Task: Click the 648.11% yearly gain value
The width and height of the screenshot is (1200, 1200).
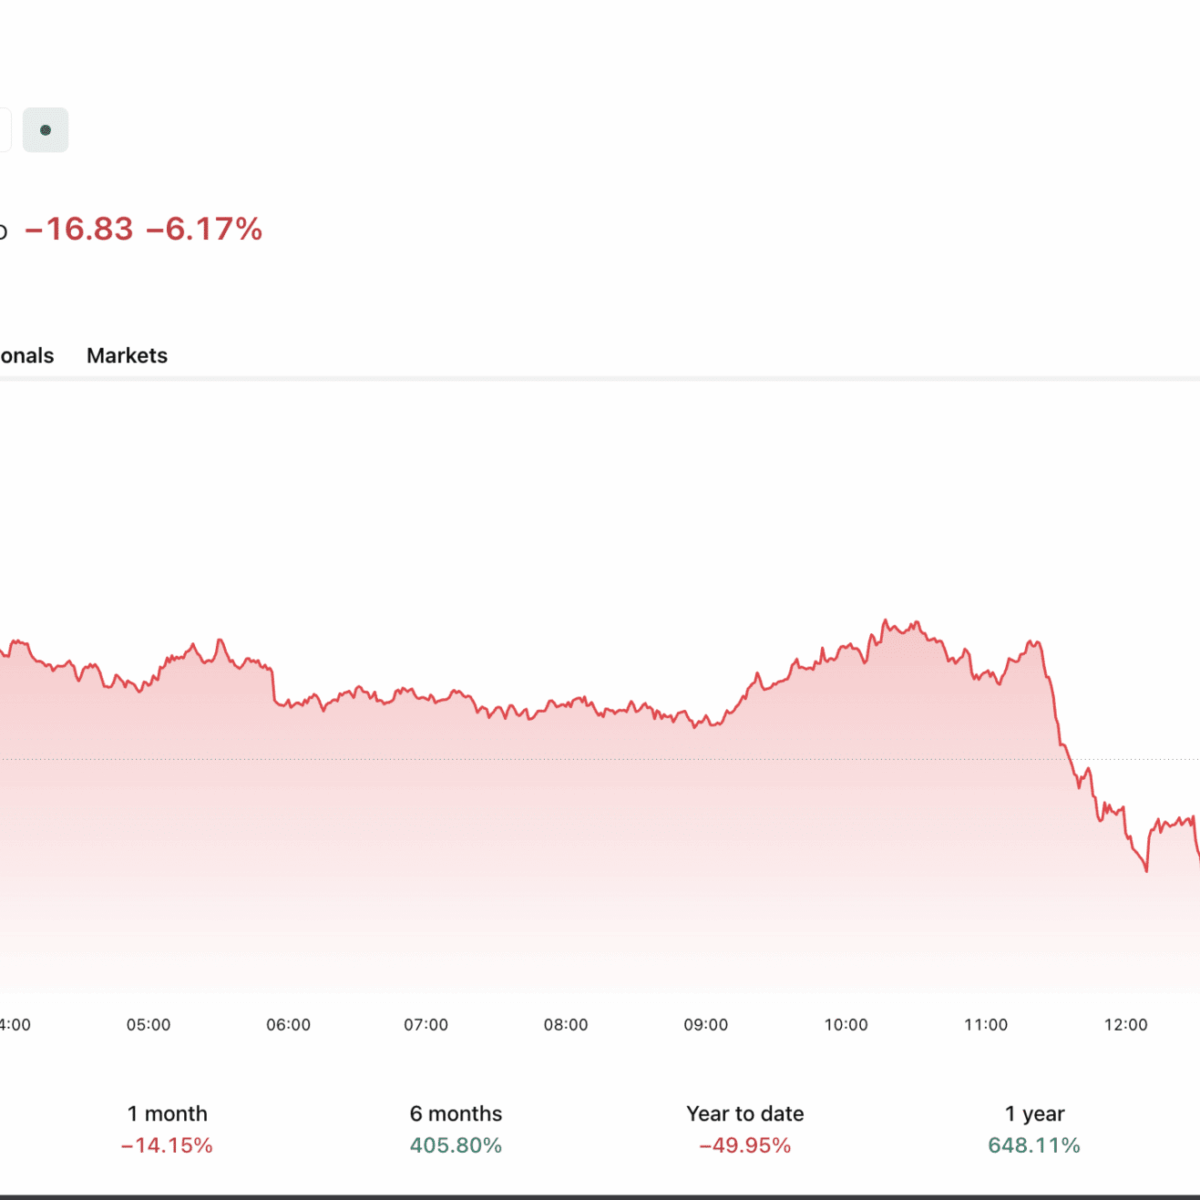Action: coord(1034,1146)
